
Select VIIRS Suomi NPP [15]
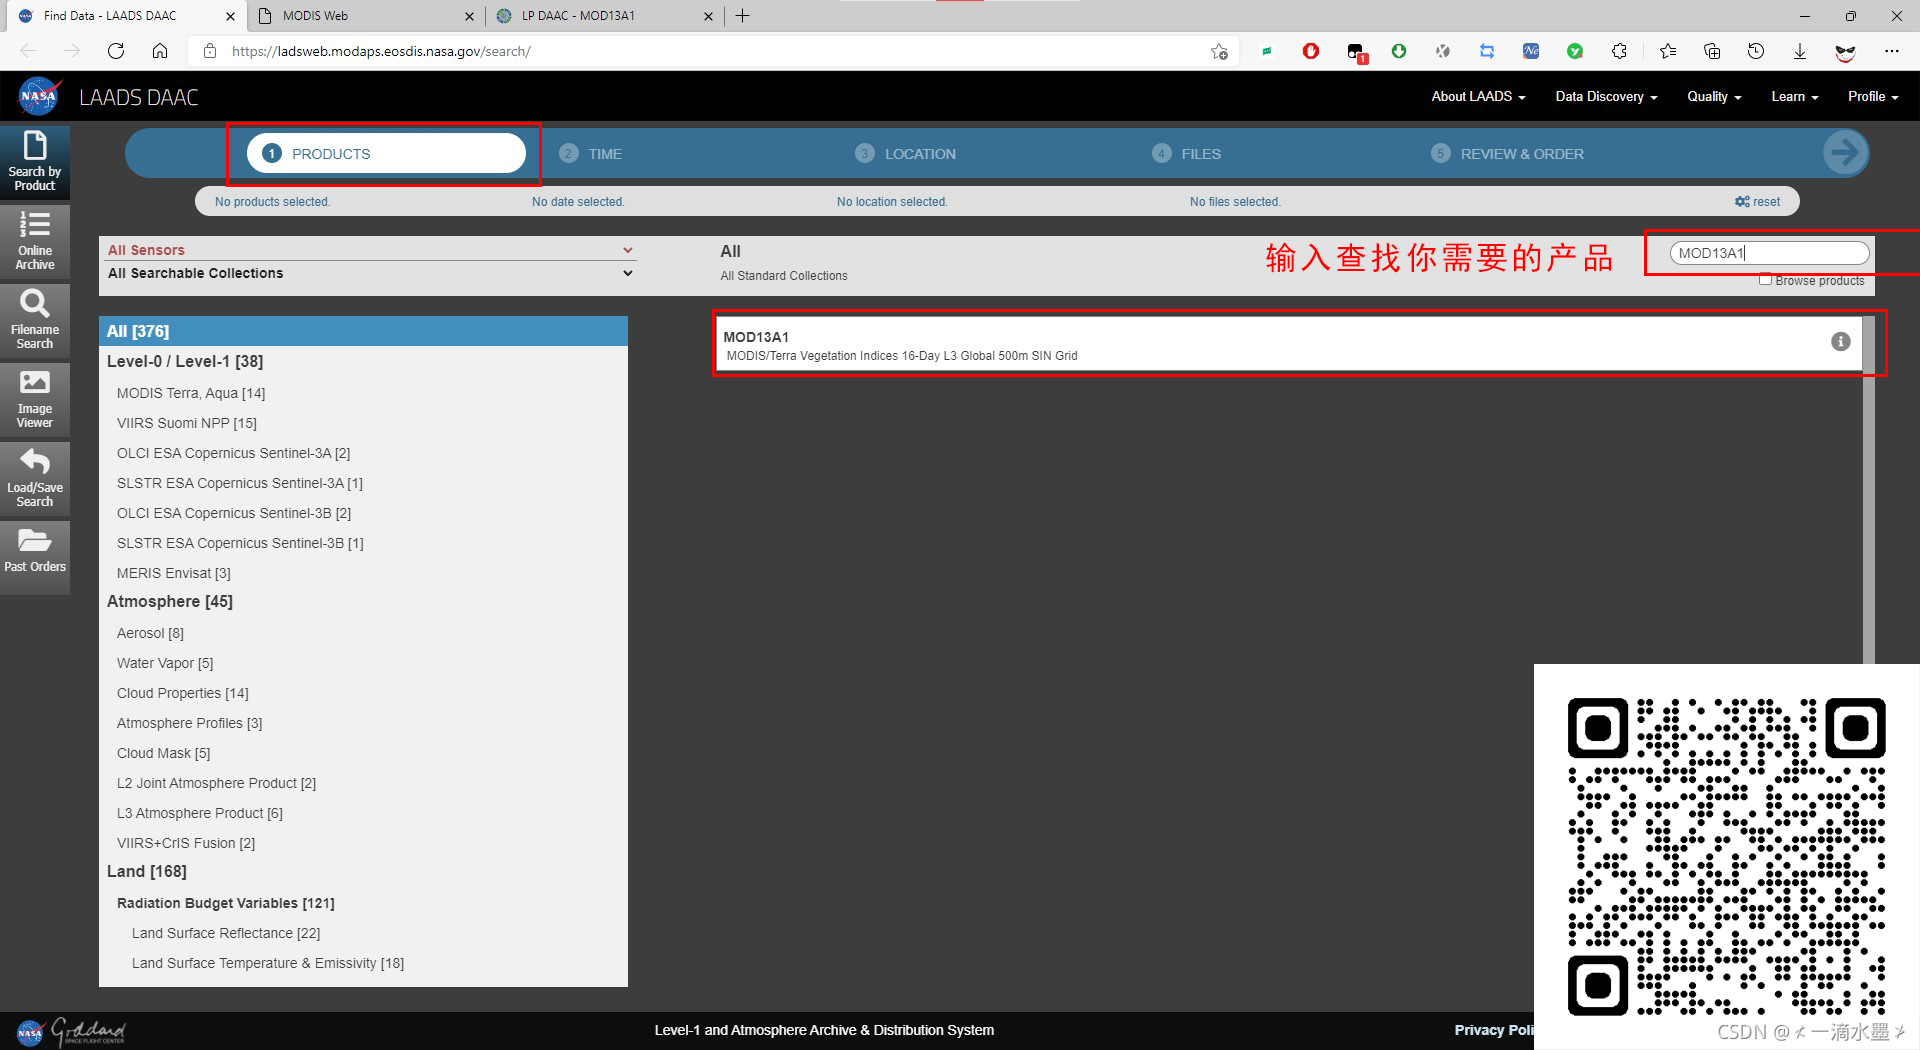click(187, 423)
